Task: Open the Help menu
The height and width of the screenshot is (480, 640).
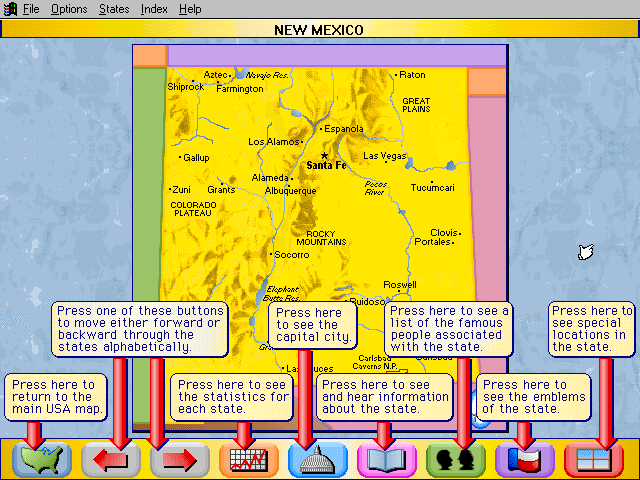Action: pyautogui.click(x=190, y=9)
